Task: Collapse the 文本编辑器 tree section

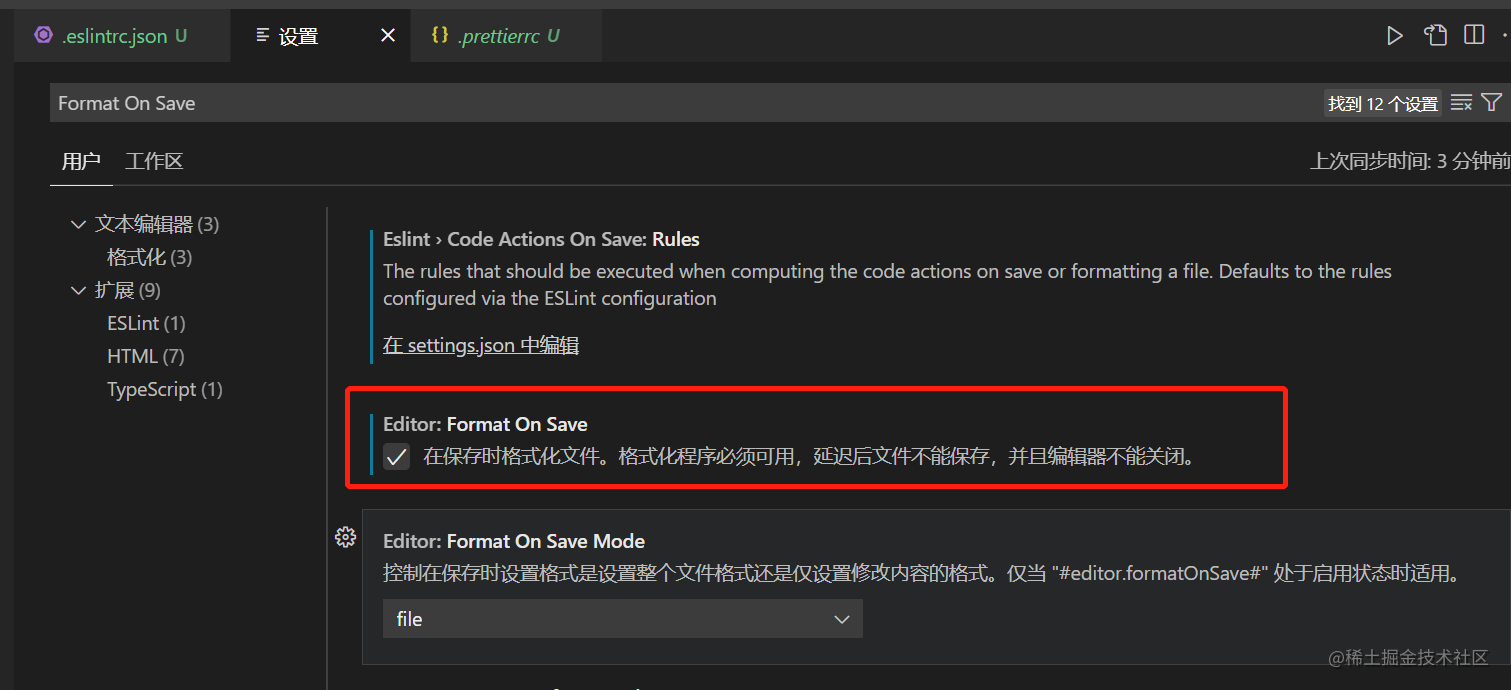Action: (x=79, y=225)
